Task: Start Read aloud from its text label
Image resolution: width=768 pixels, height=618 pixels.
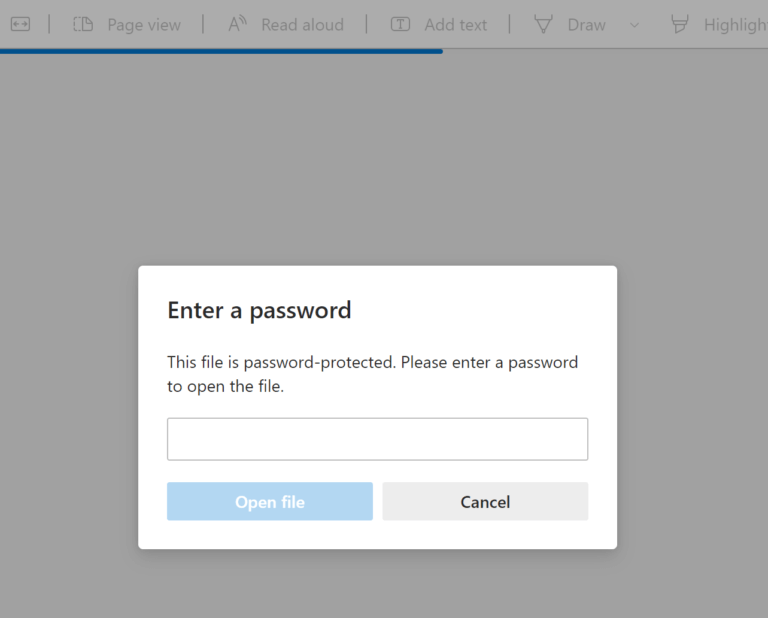Action: [302, 24]
